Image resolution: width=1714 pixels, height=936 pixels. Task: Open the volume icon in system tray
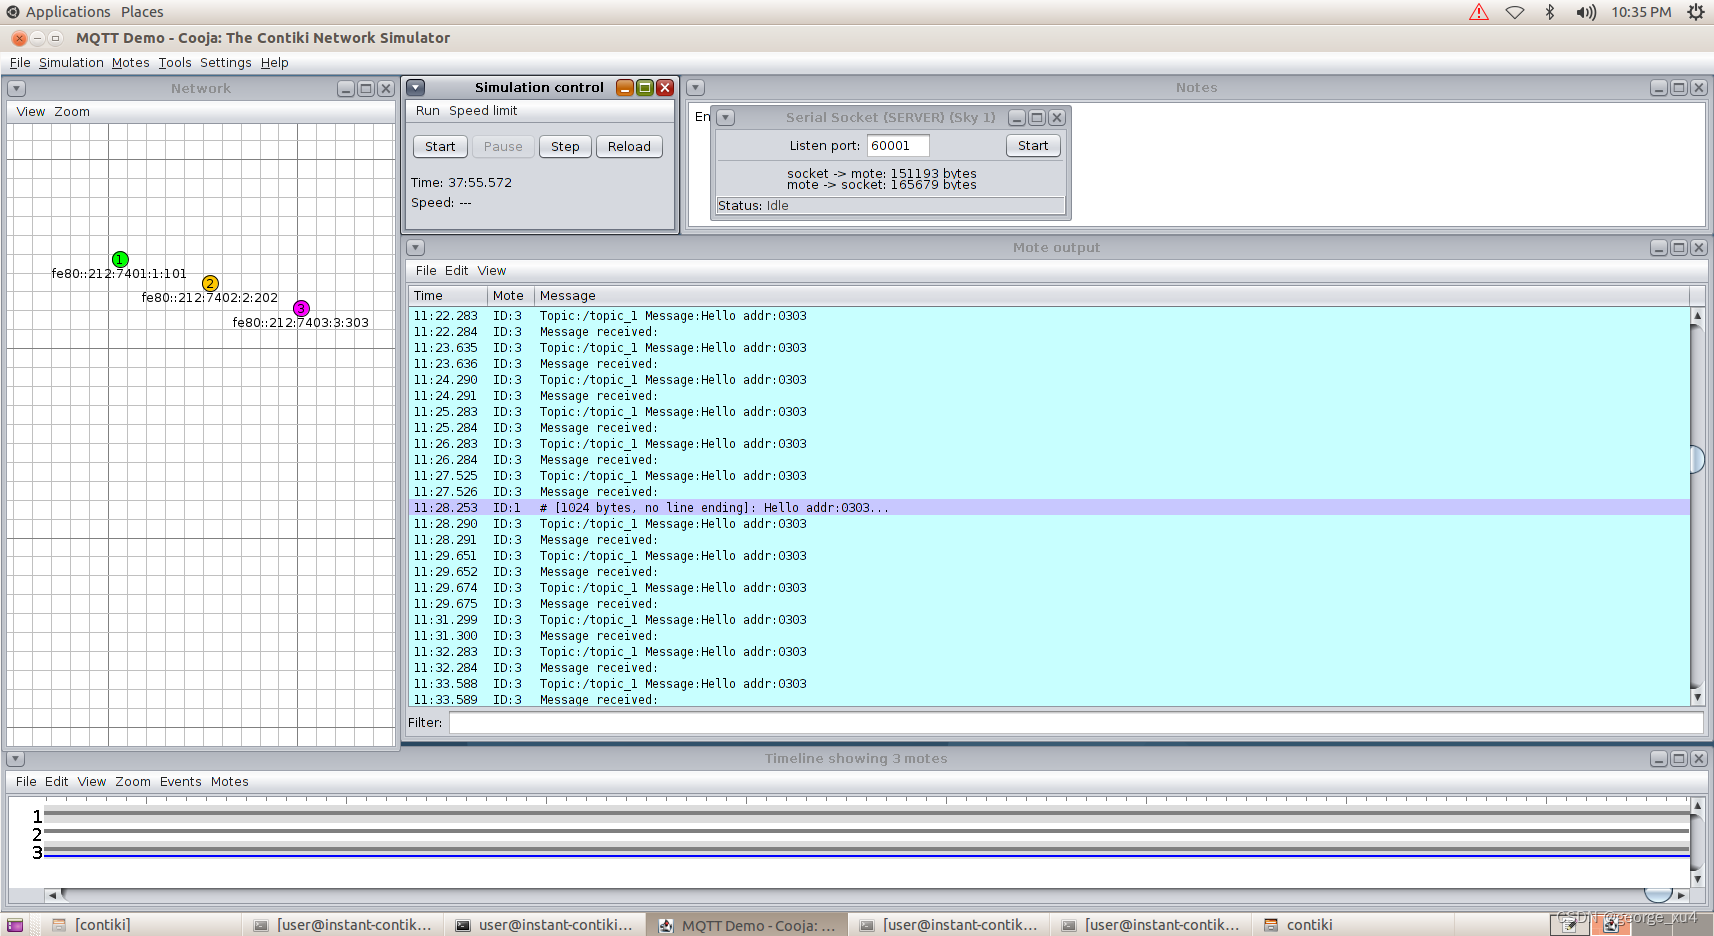1585,11
